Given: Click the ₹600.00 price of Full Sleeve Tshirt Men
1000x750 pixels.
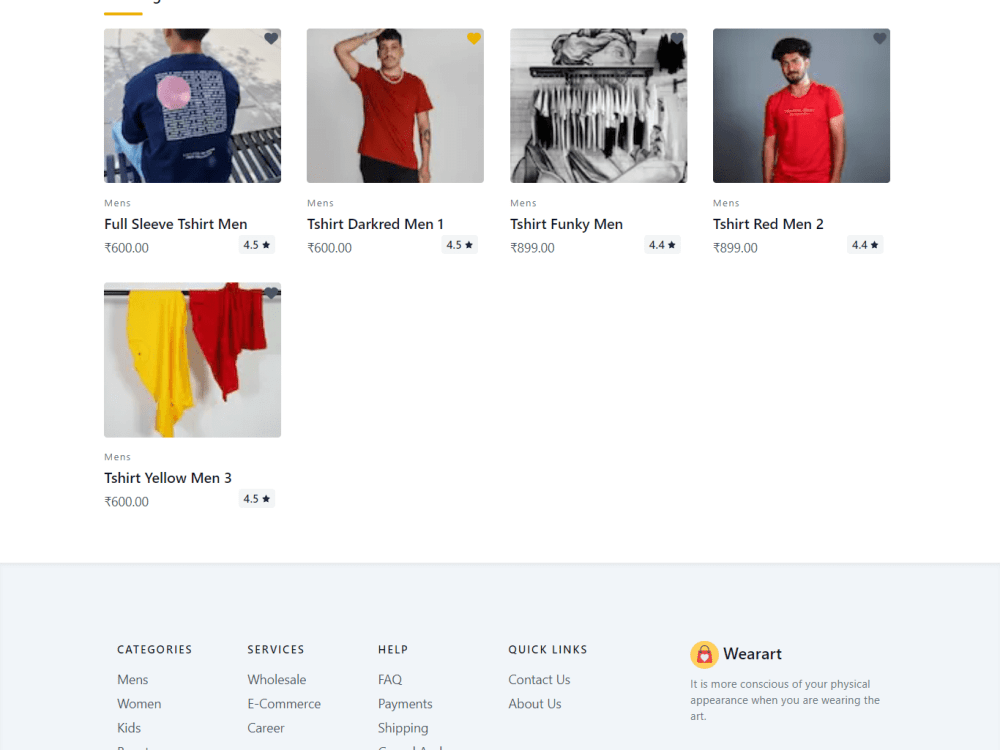Looking at the screenshot, I should pos(126,247).
